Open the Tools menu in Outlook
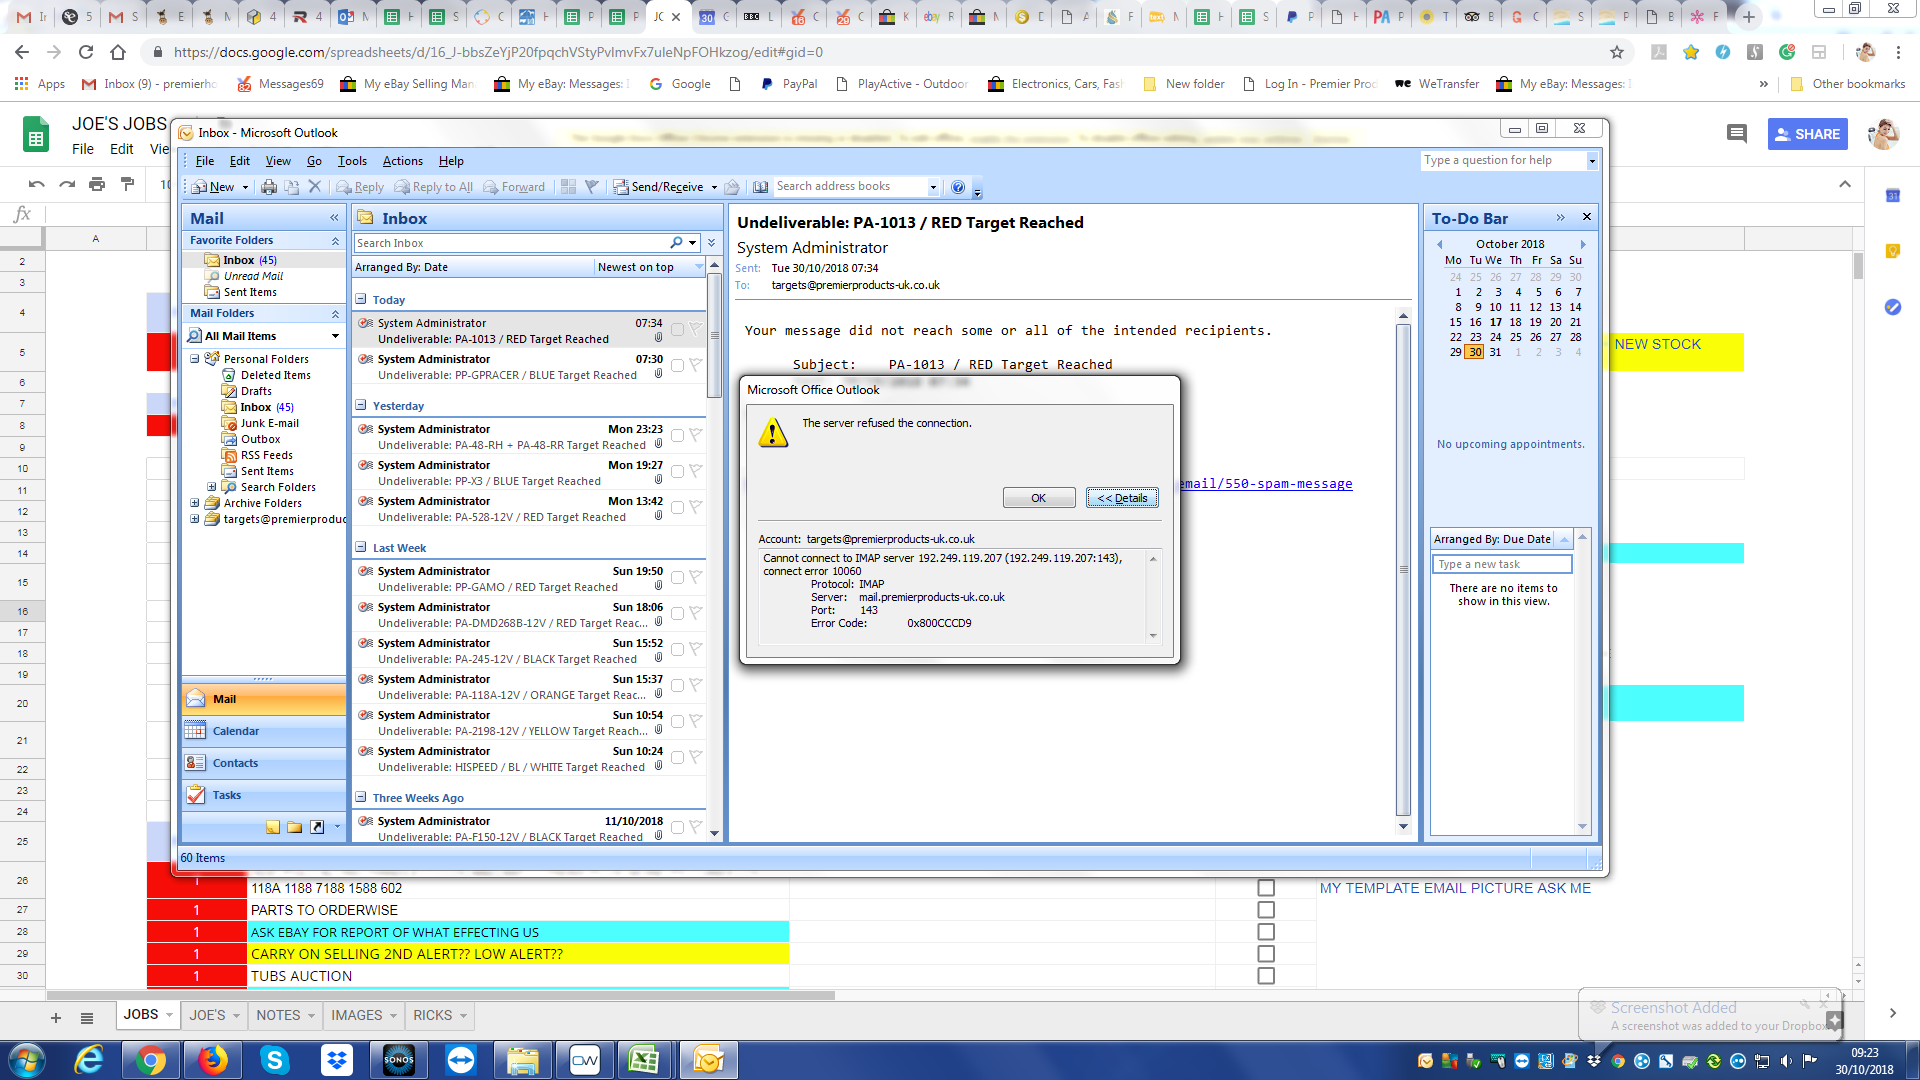 tap(352, 161)
